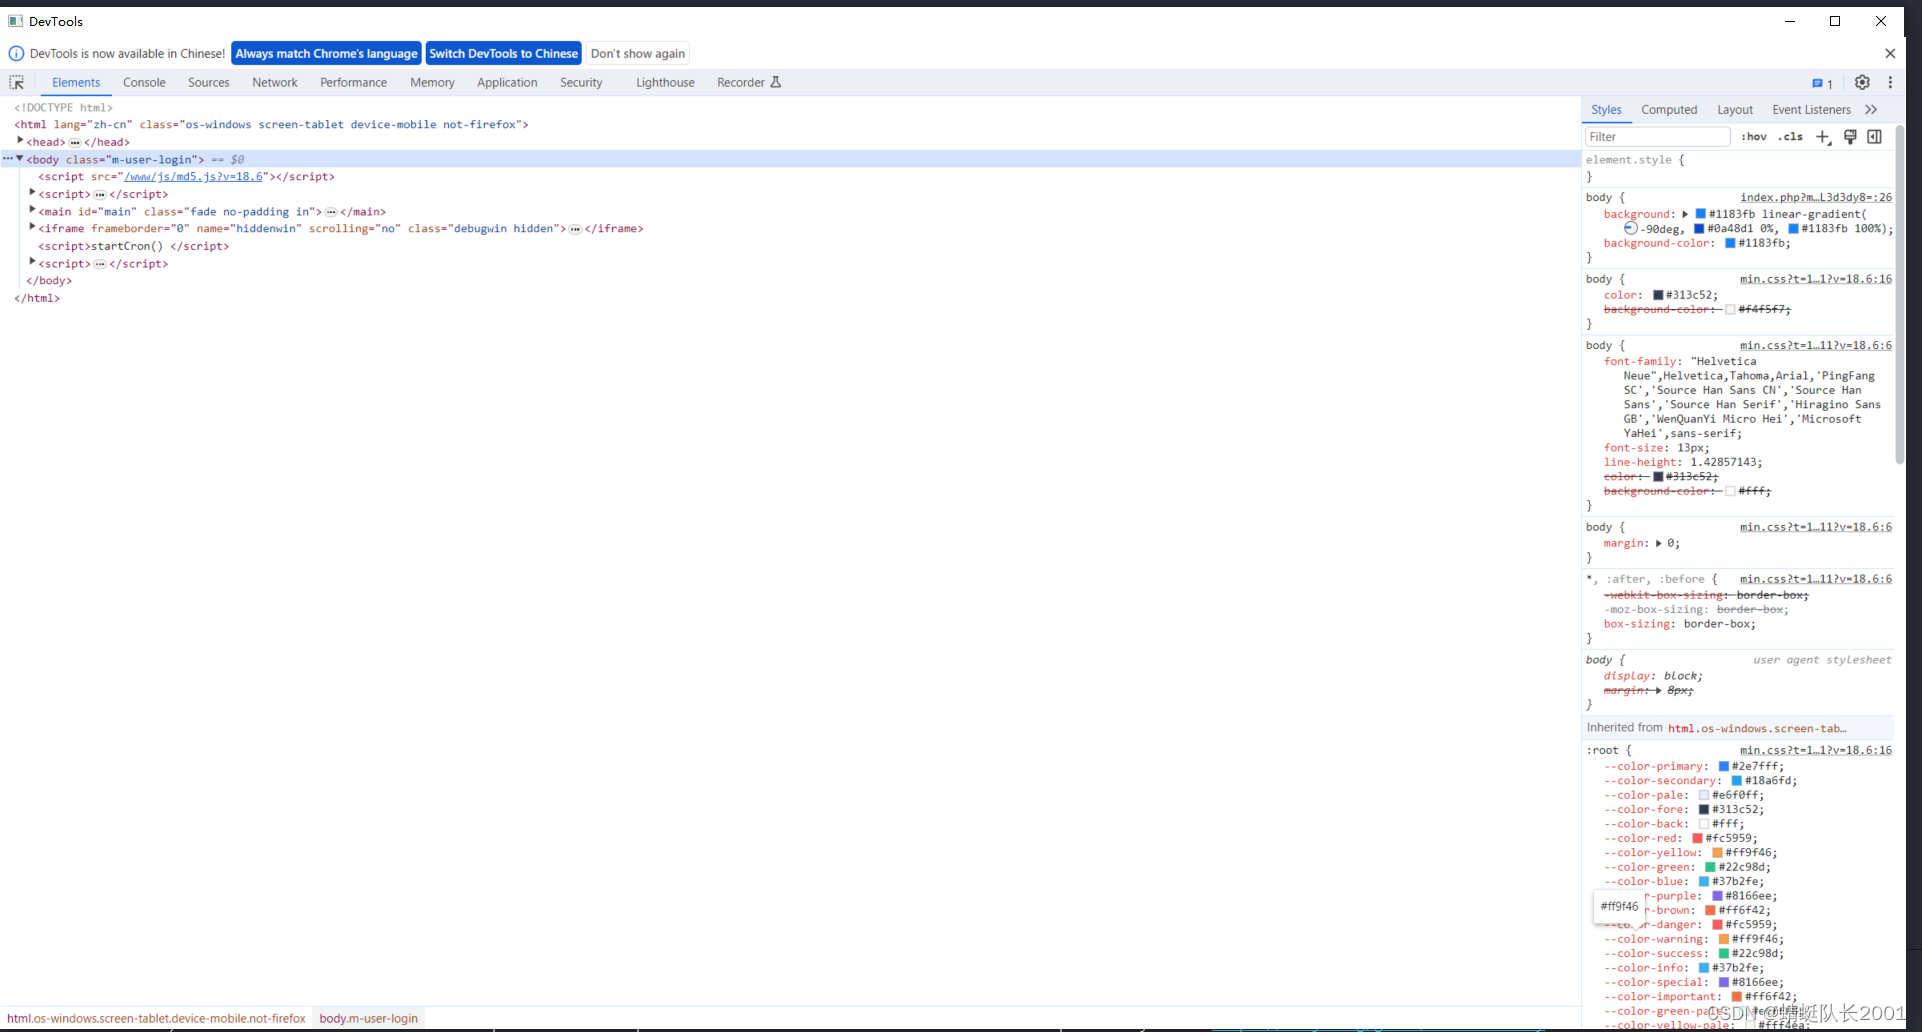1922x1032 pixels.
Task: Open the Recorder tab
Action: pyautogui.click(x=740, y=83)
